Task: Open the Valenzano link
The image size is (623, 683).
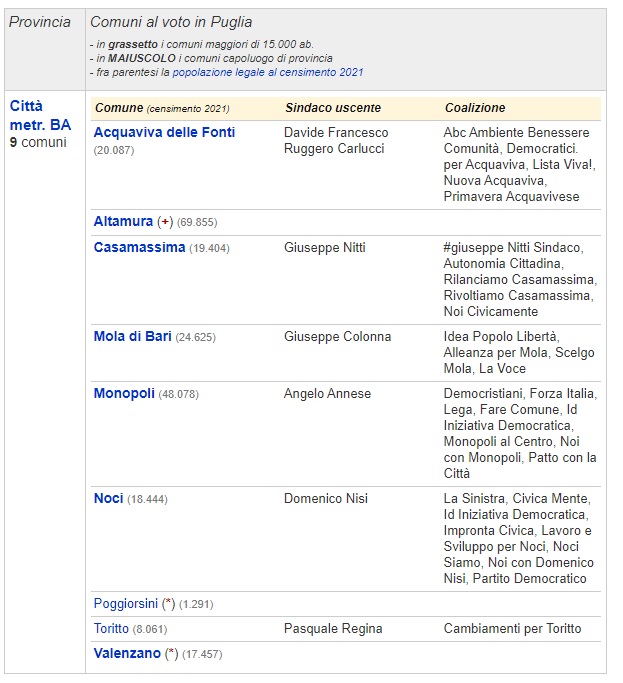Action: click(x=126, y=654)
